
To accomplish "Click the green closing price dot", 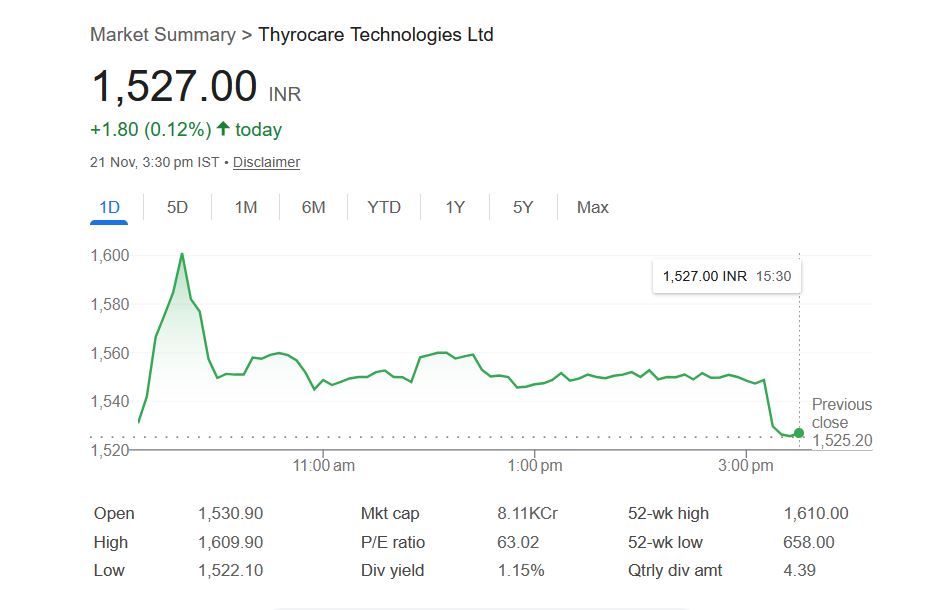I will click(798, 433).
